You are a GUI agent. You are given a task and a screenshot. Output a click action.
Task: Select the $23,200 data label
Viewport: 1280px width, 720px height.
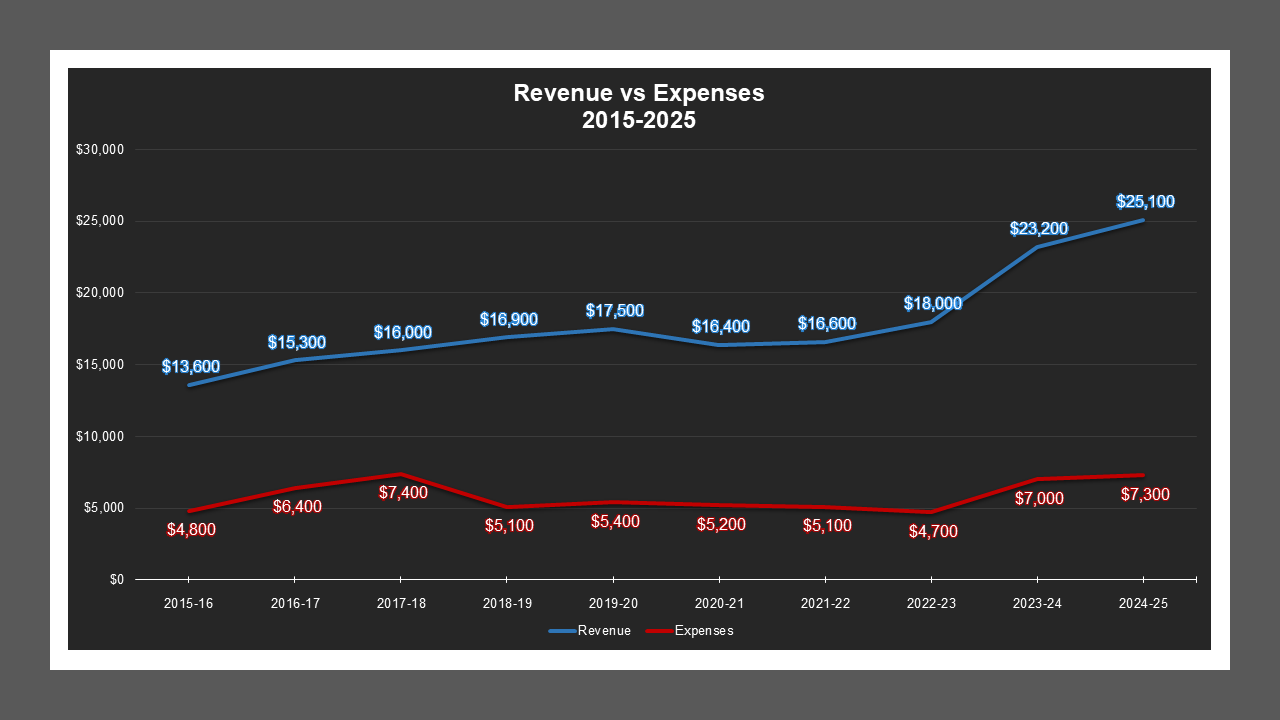(1038, 229)
